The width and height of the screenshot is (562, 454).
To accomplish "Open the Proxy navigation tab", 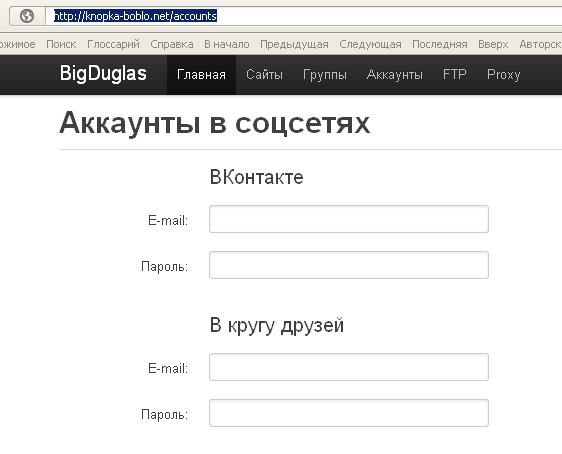I will pos(503,75).
